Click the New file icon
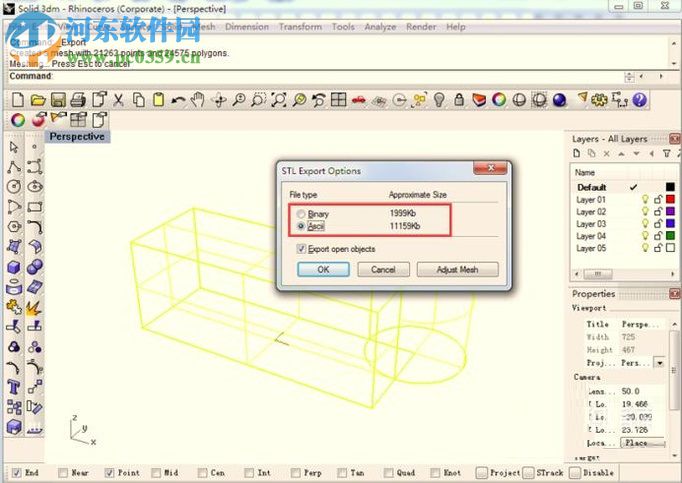Viewport: 682px width, 483px height. [18, 100]
